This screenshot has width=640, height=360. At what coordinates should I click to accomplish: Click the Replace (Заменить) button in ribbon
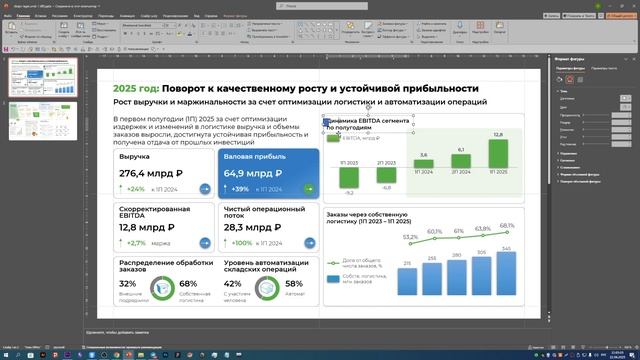coord(431,30)
